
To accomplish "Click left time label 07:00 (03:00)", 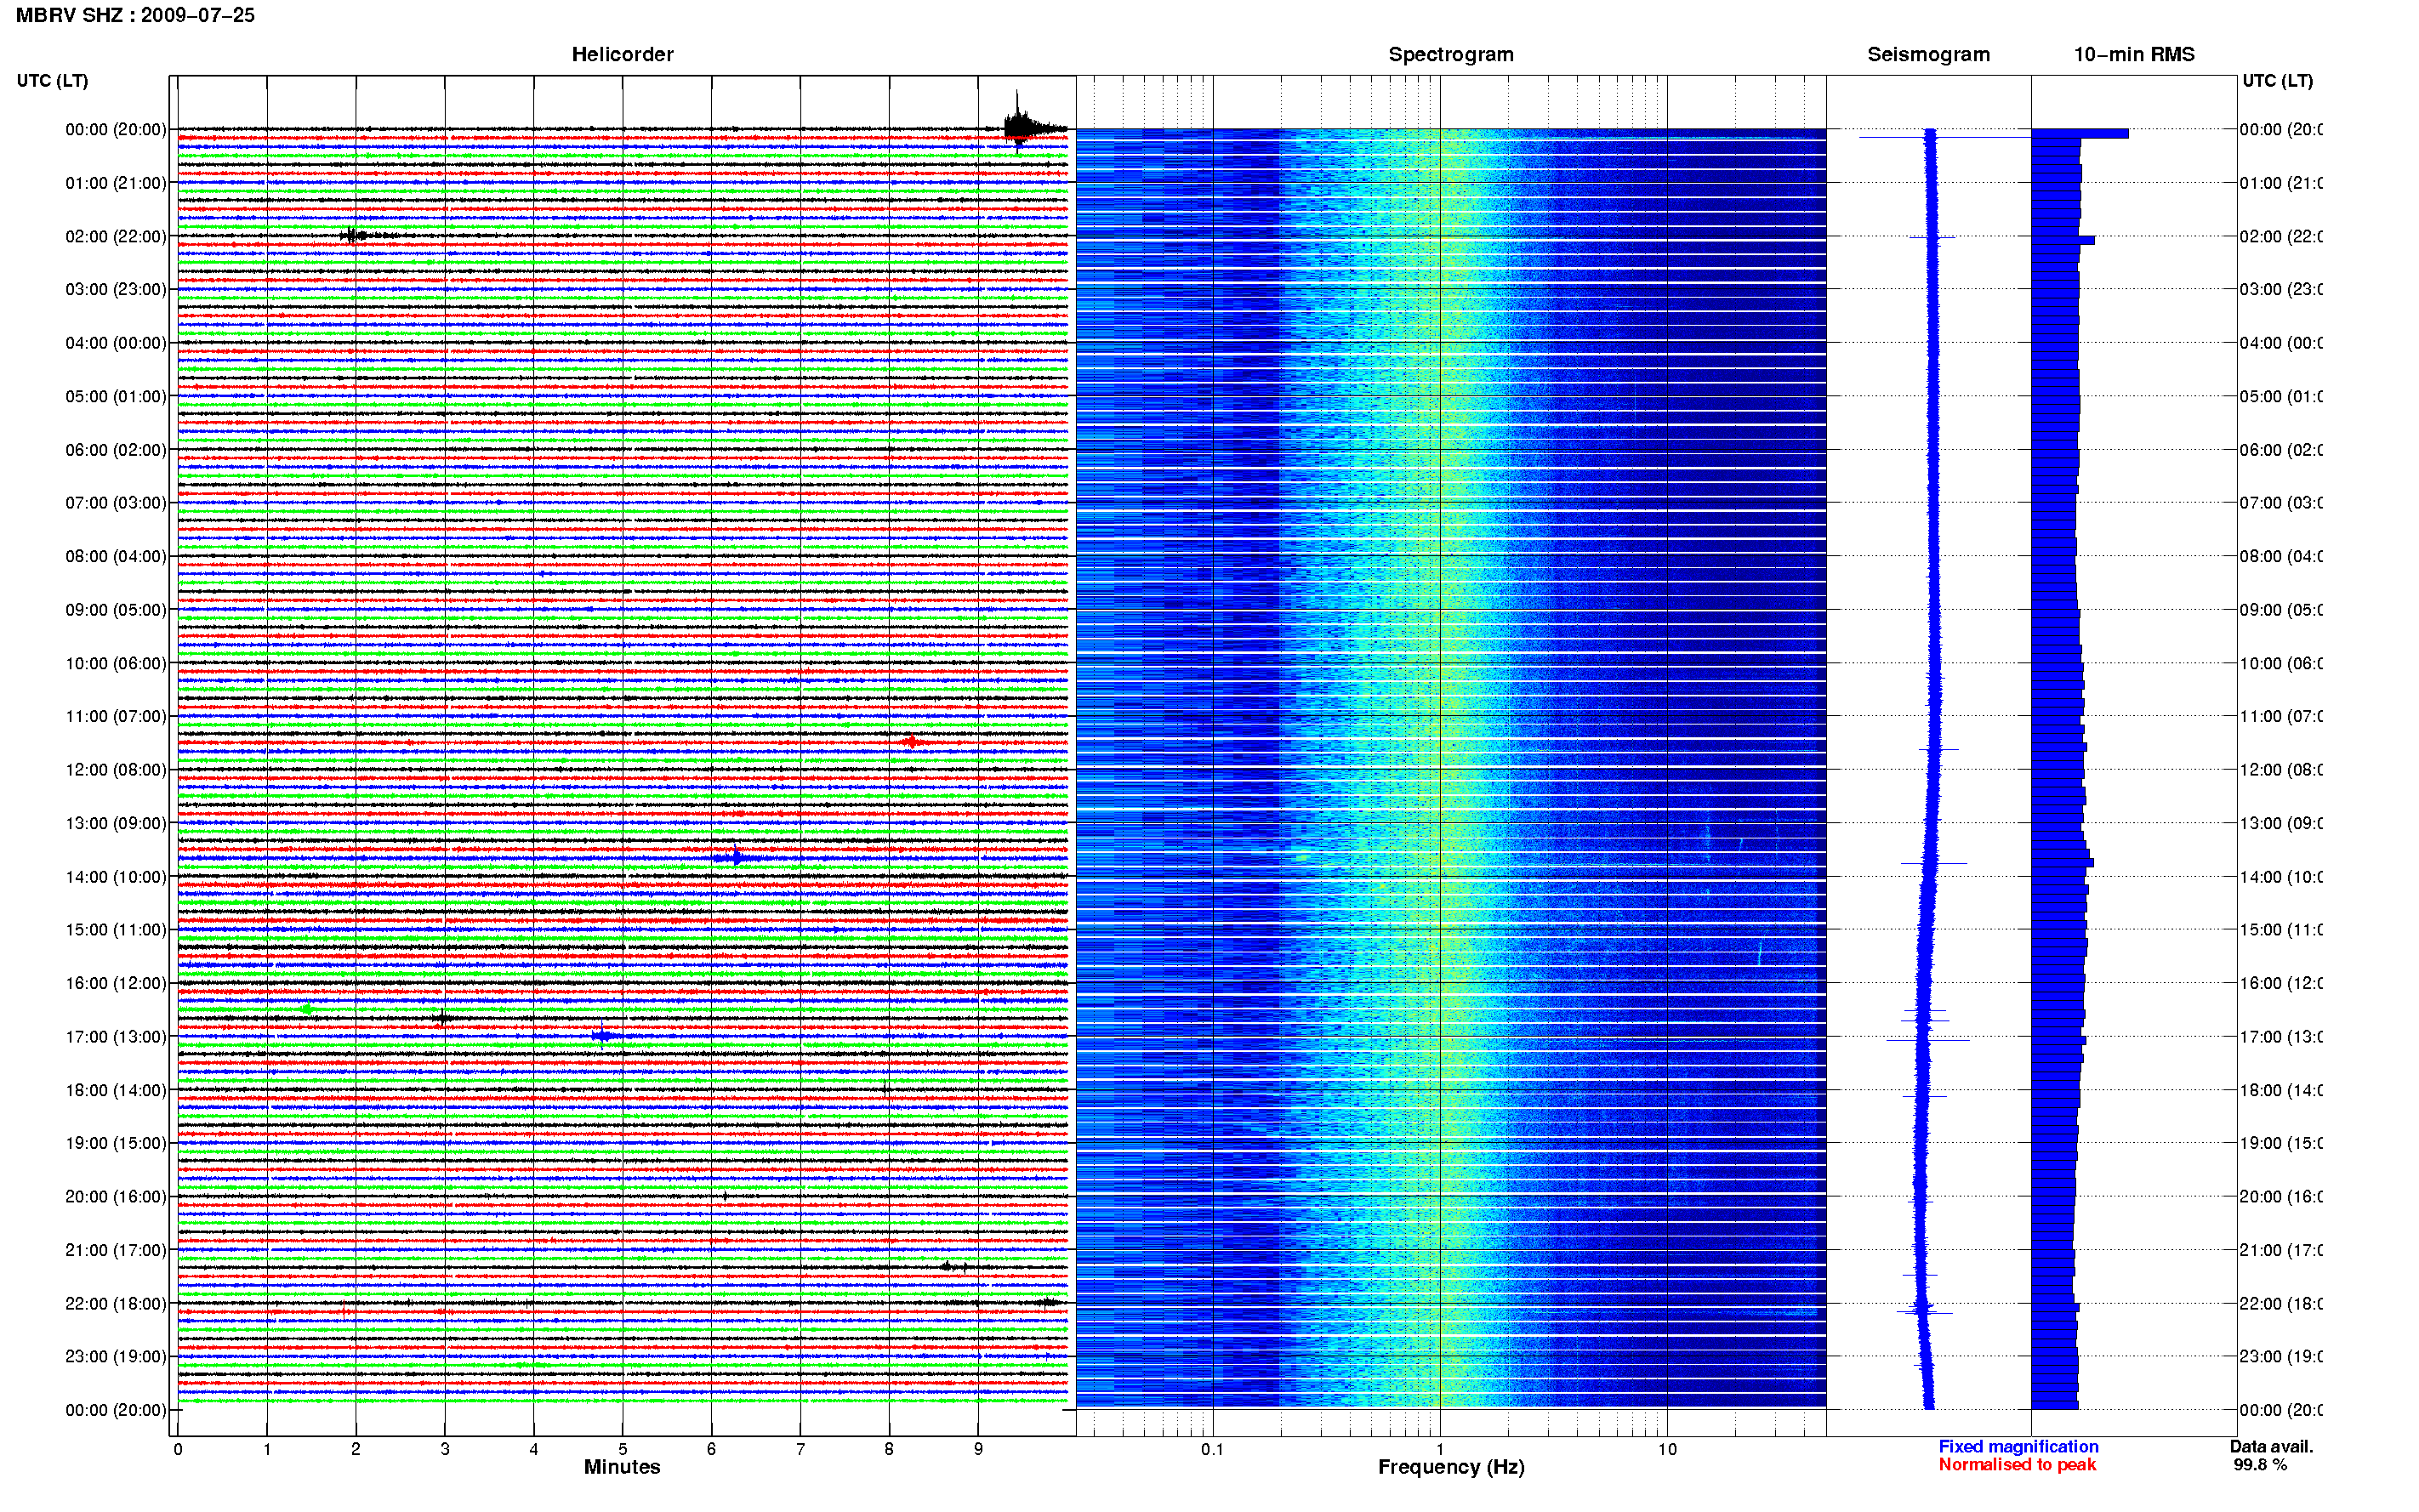I will click(116, 502).
